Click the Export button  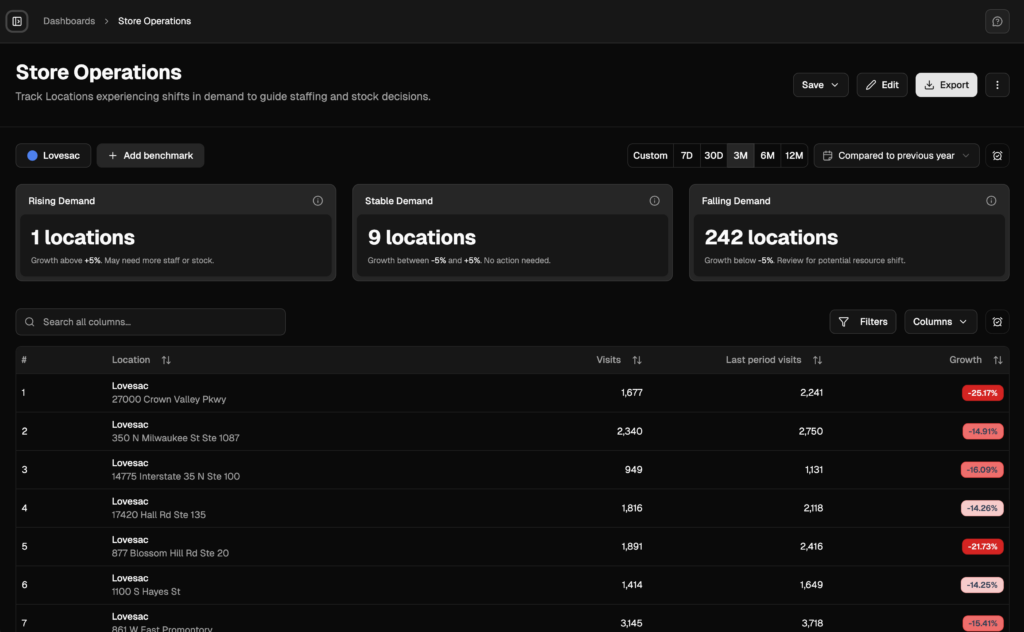click(946, 85)
